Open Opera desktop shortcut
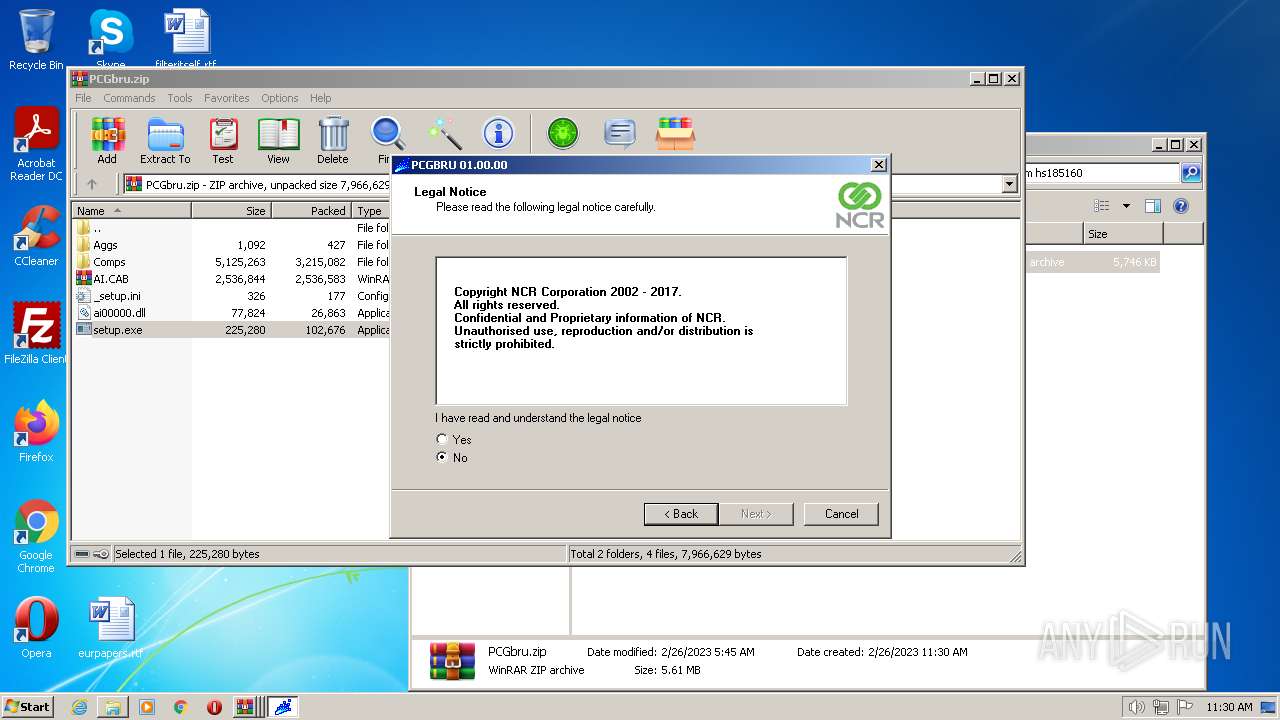The height and width of the screenshot is (720, 1280). point(36,628)
